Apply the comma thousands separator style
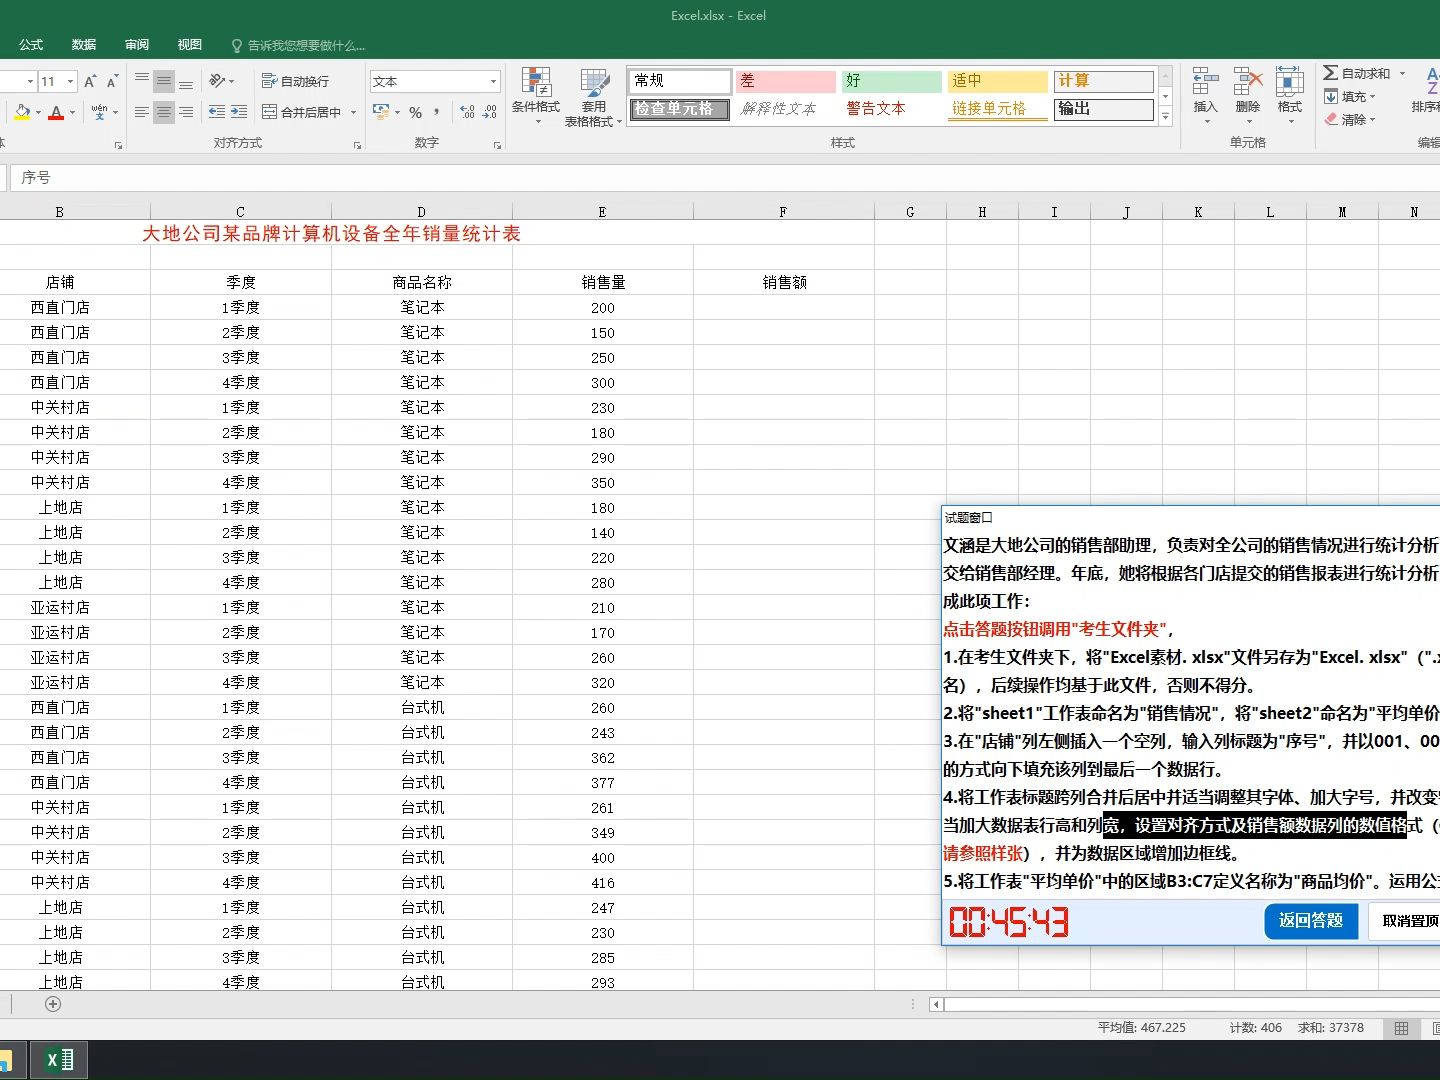 [x=437, y=112]
